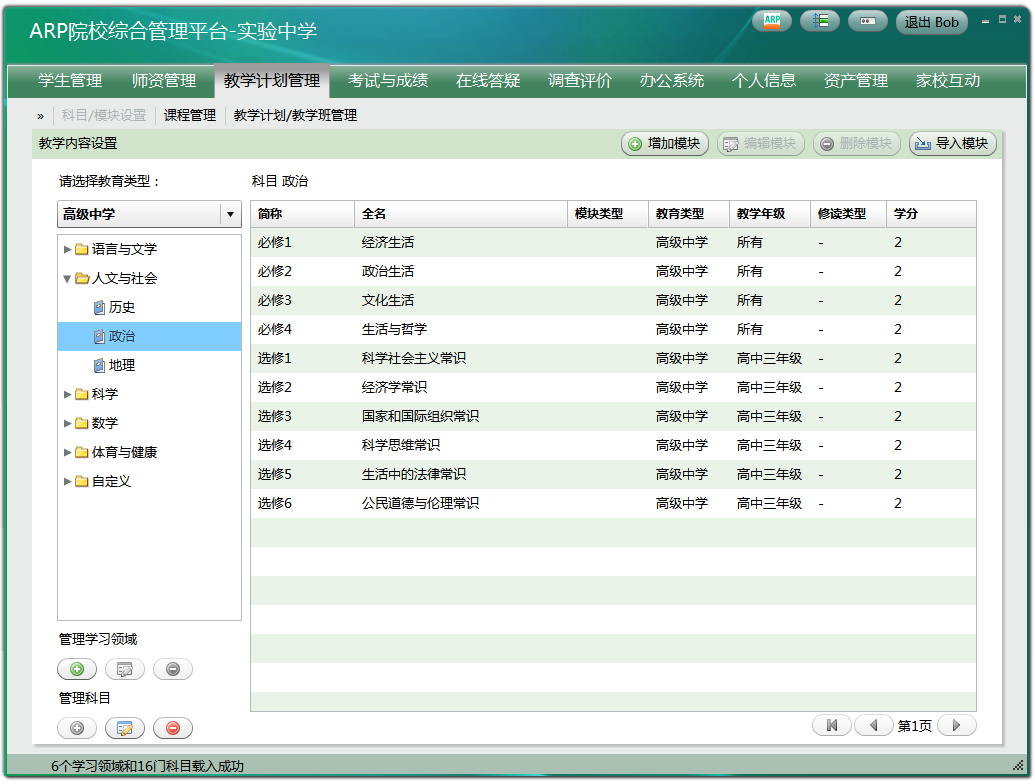Click the 导入模块 button
The width and height of the screenshot is (1035, 784).
[x=952, y=143]
